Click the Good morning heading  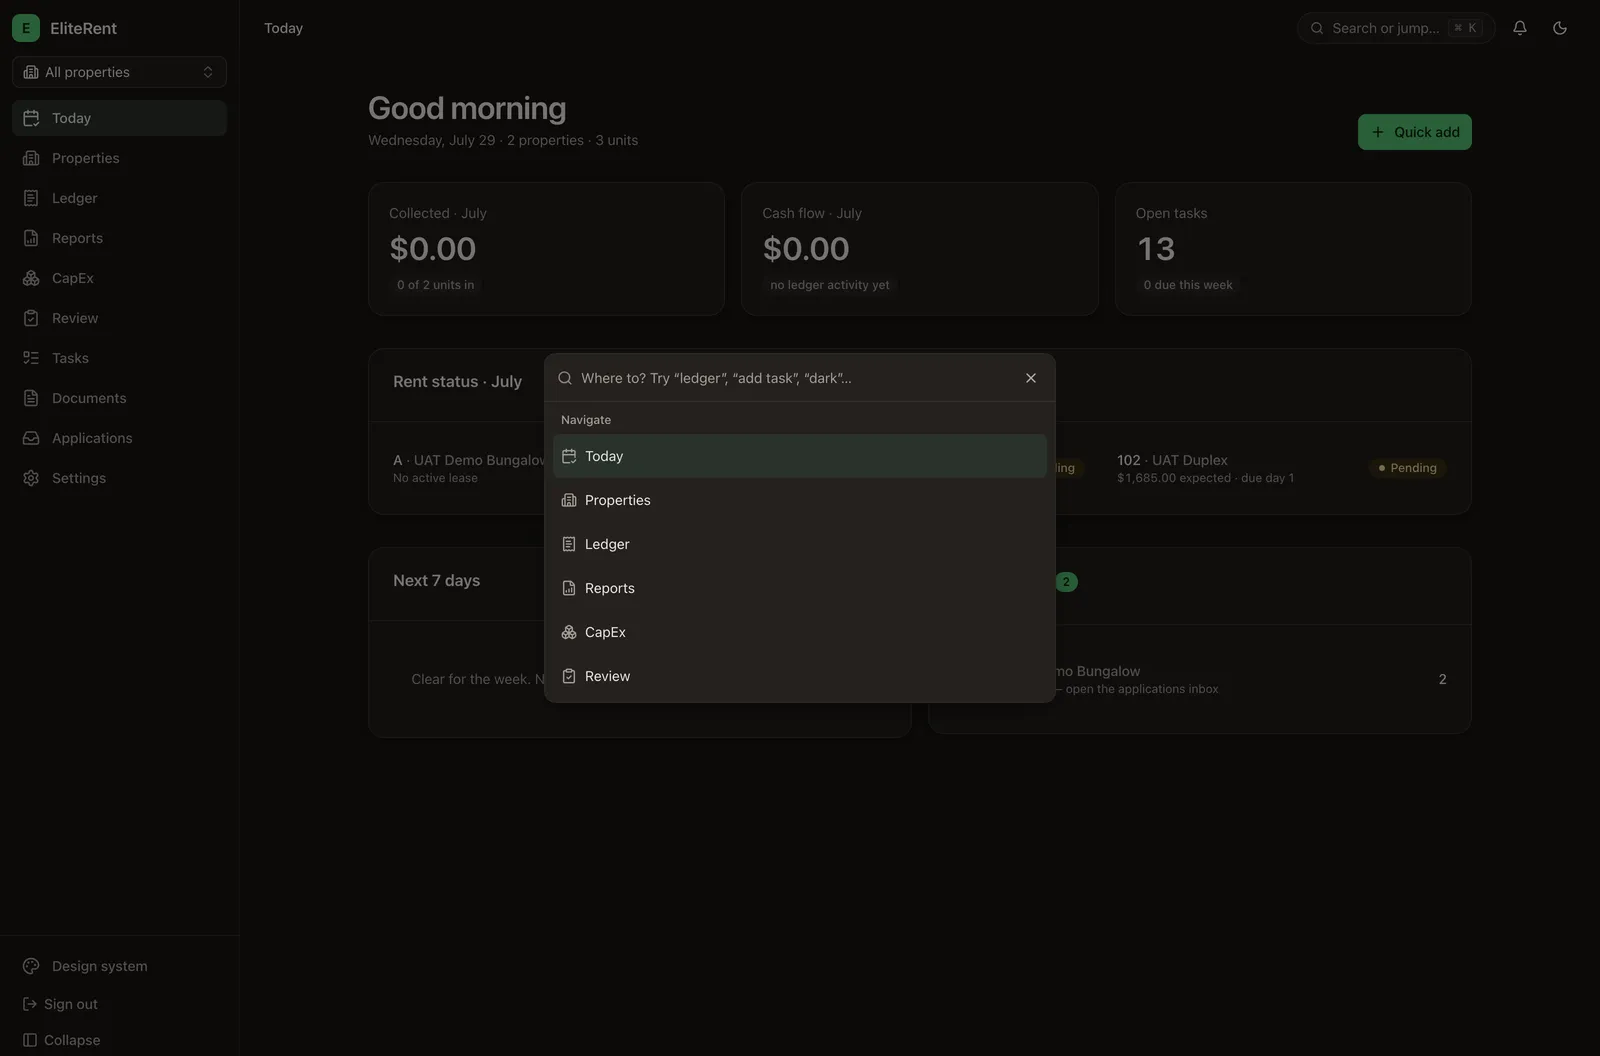[467, 108]
